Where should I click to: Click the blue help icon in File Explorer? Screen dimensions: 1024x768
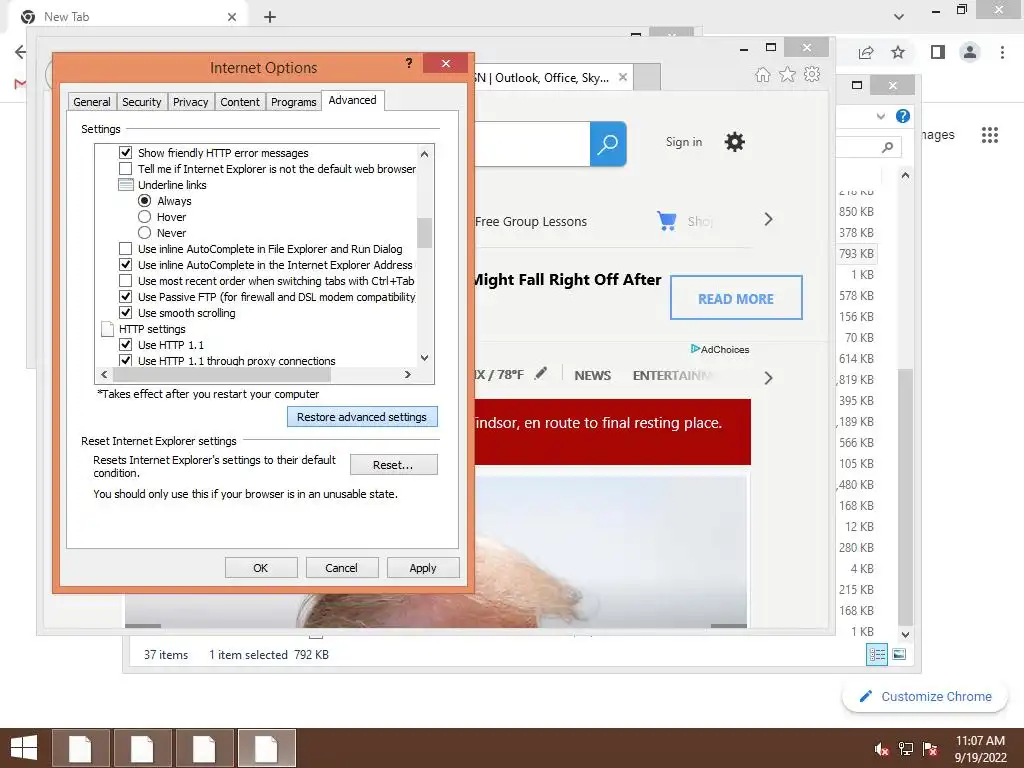pos(903,116)
